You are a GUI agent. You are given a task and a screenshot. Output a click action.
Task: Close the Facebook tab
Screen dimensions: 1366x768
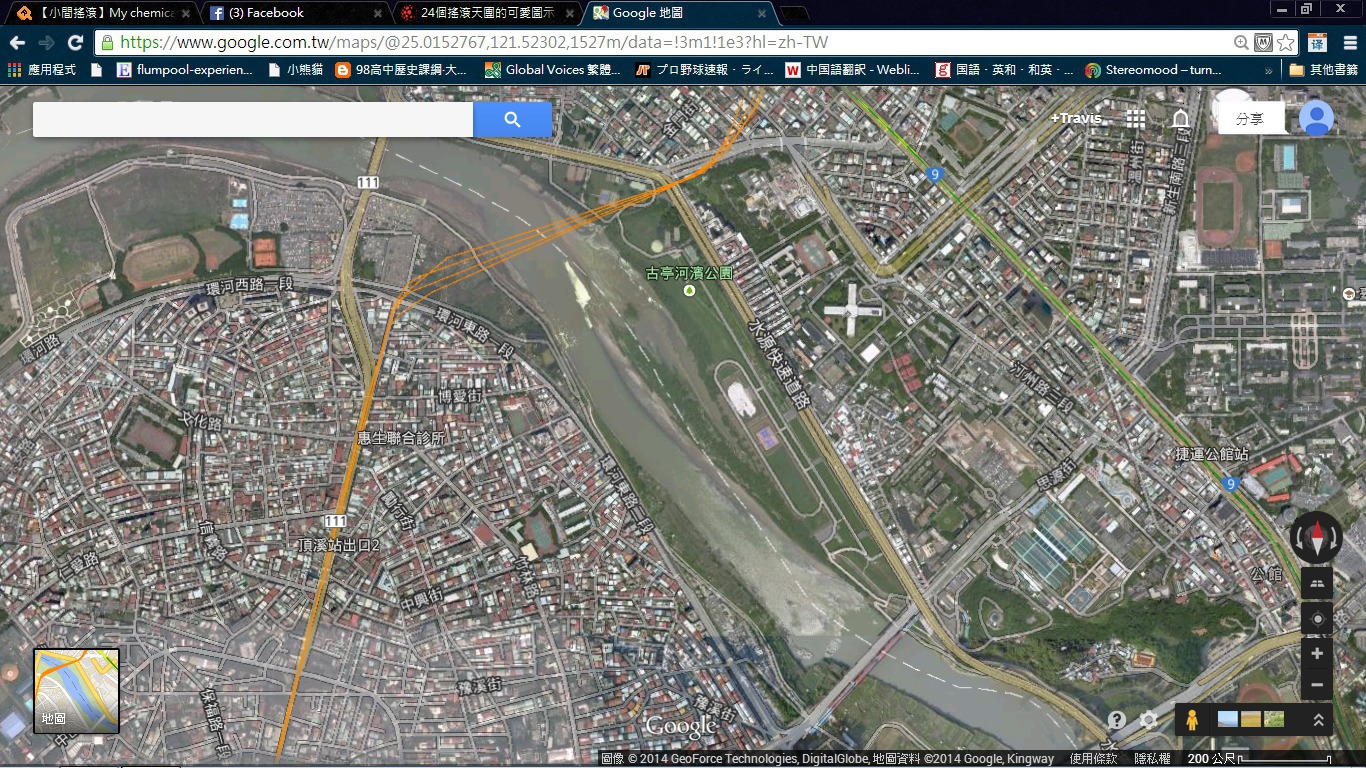click(x=377, y=13)
